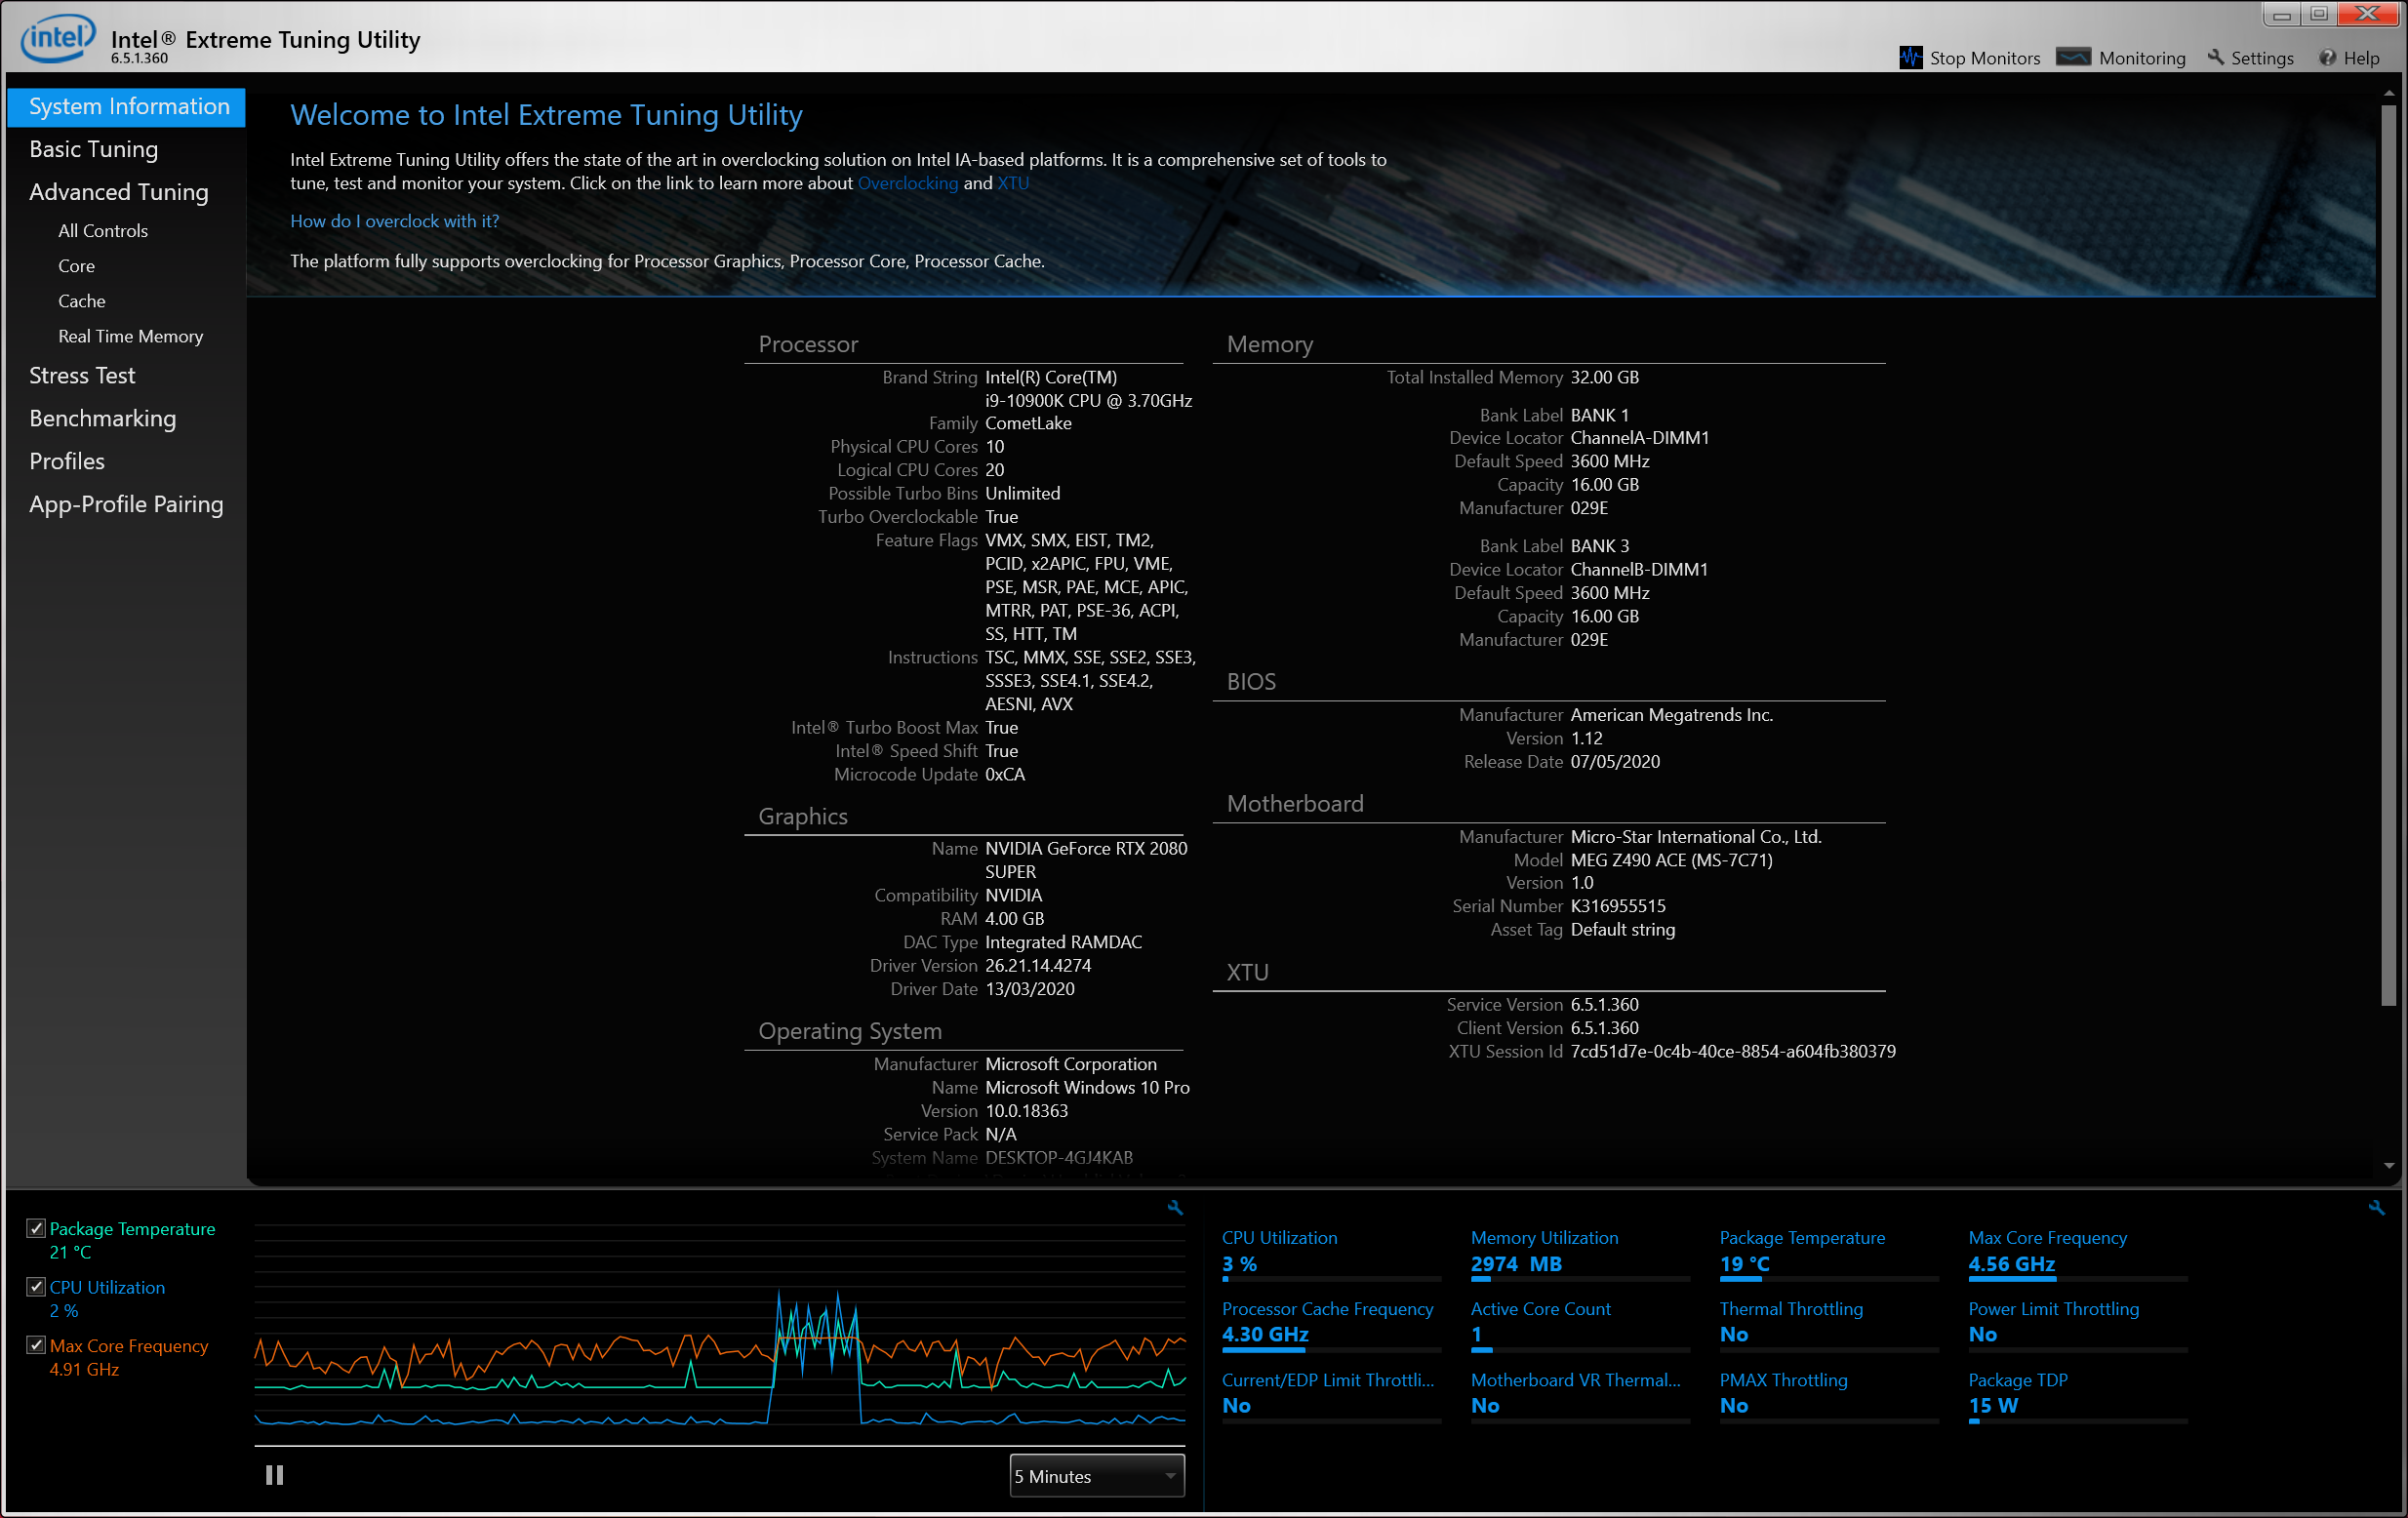Open the Advanced Tuning section
The height and width of the screenshot is (1518, 2408).
tap(118, 192)
